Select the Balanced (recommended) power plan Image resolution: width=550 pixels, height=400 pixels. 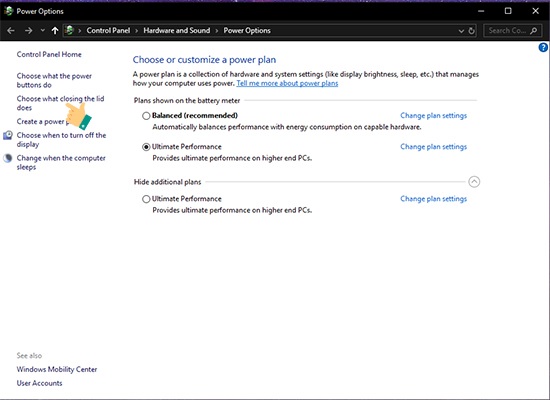(x=146, y=116)
